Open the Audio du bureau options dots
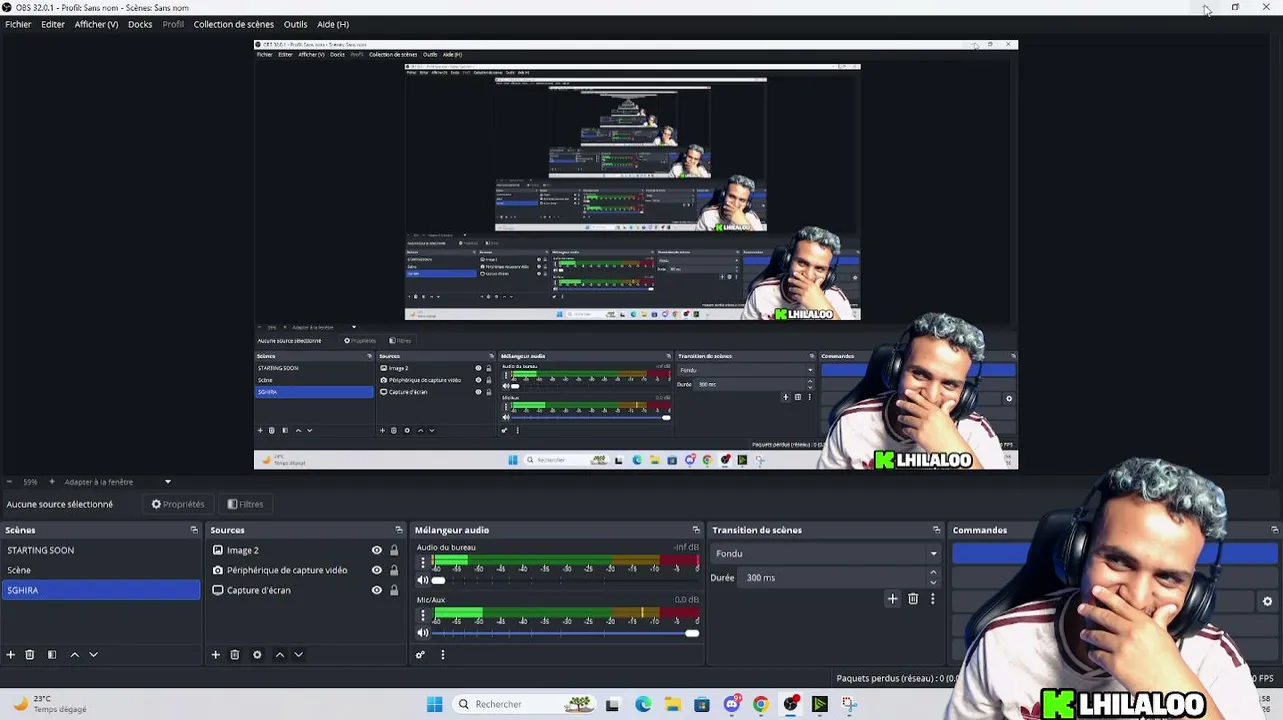 click(x=422, y=564)
